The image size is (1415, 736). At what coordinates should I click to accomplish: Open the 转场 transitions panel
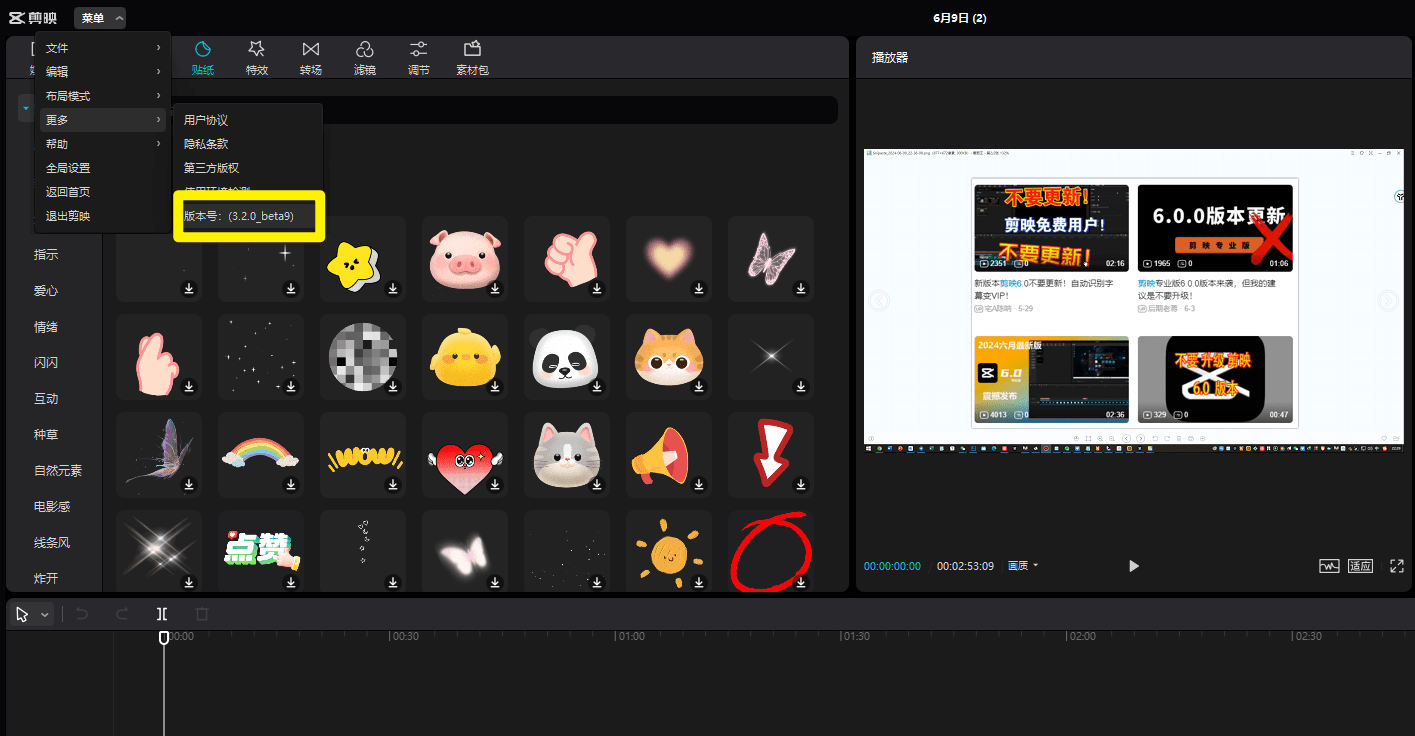click(x=311, y=58)
